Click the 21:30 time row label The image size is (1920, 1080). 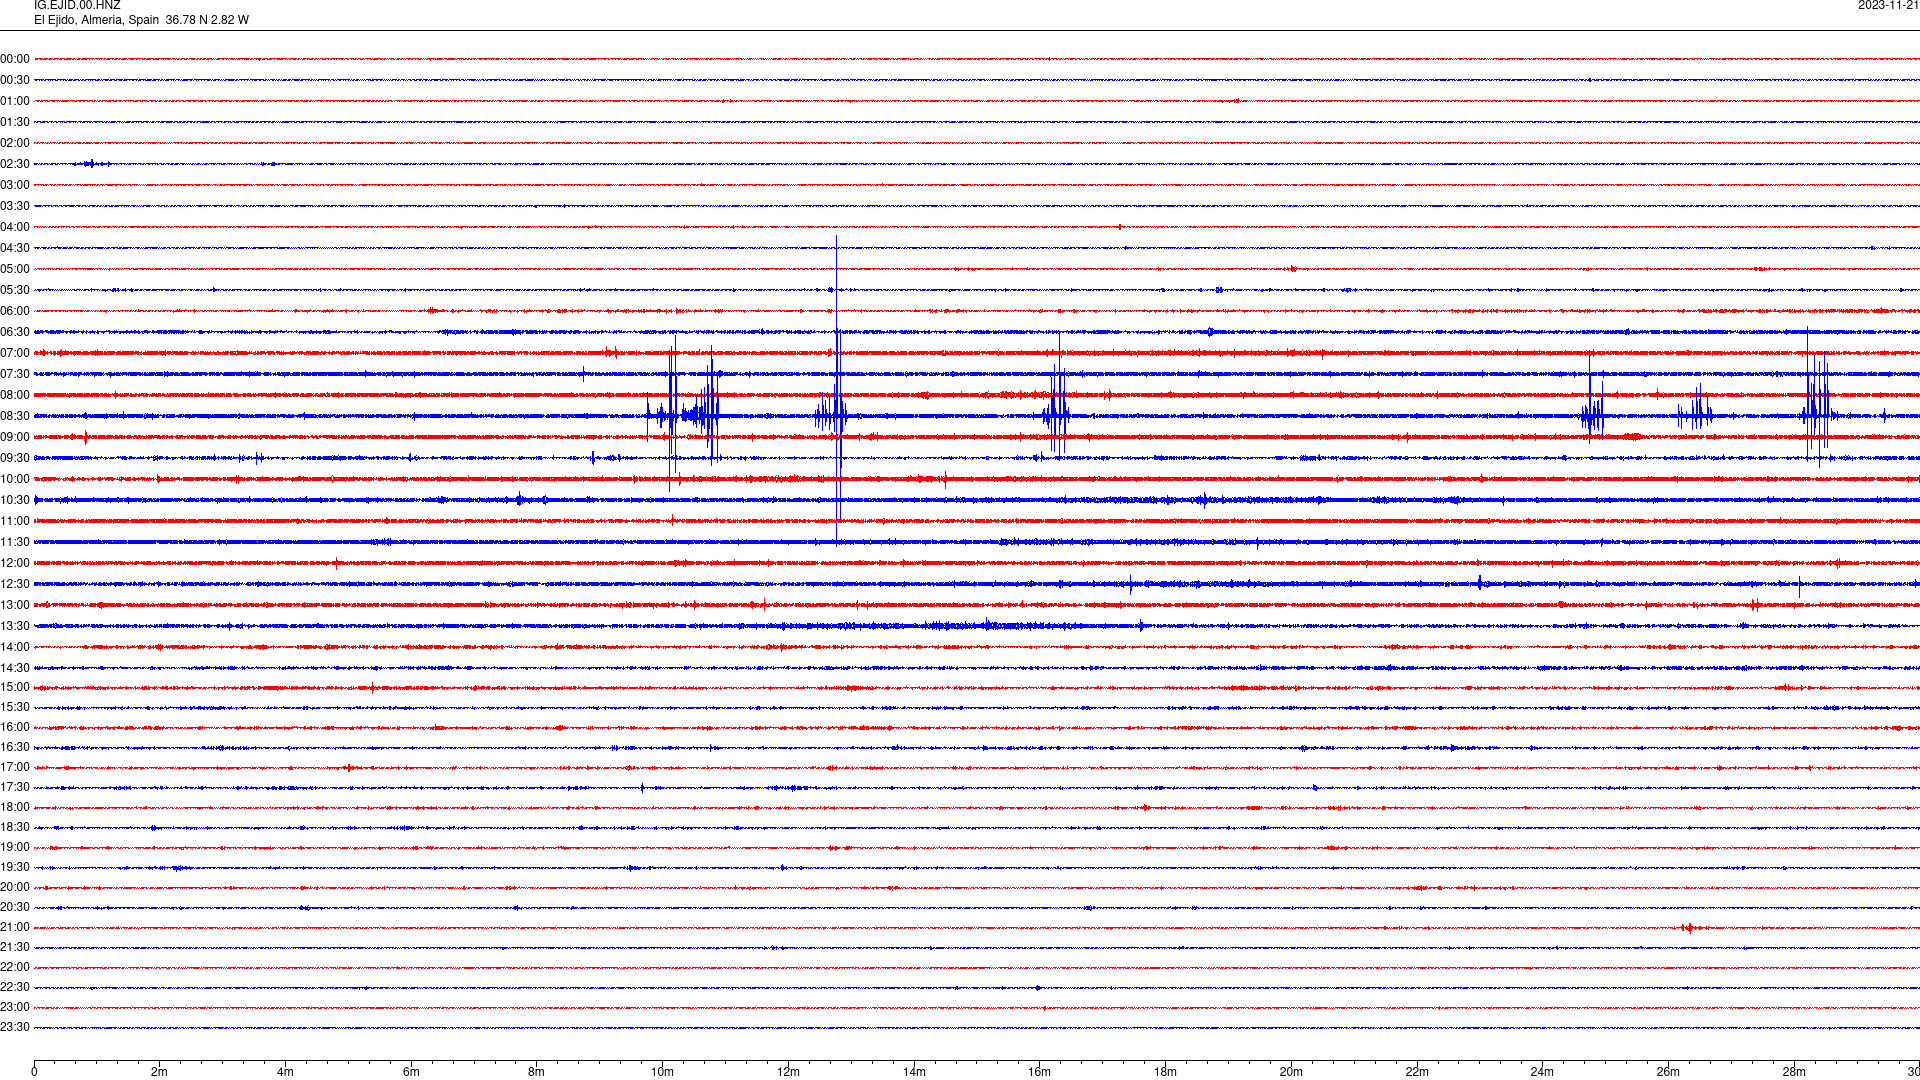[15, 947]
